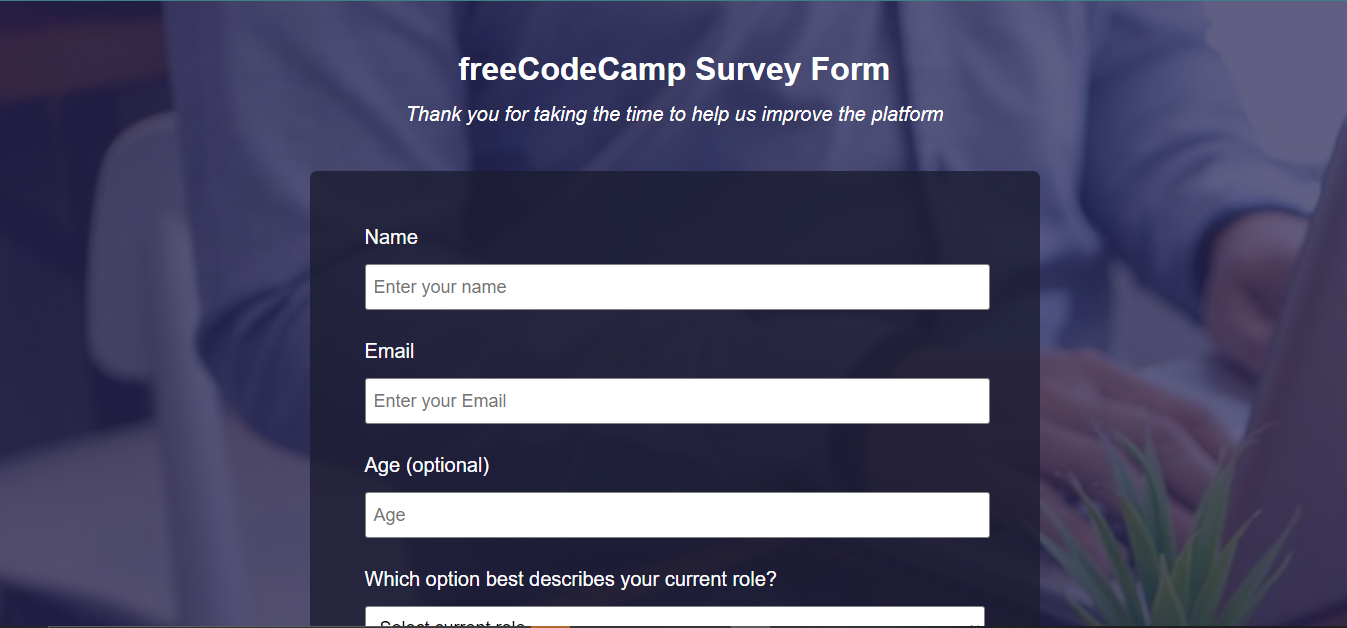The image size is (1347, 628).
Task: Click the last visible input on the form
Action: [675, 618]
